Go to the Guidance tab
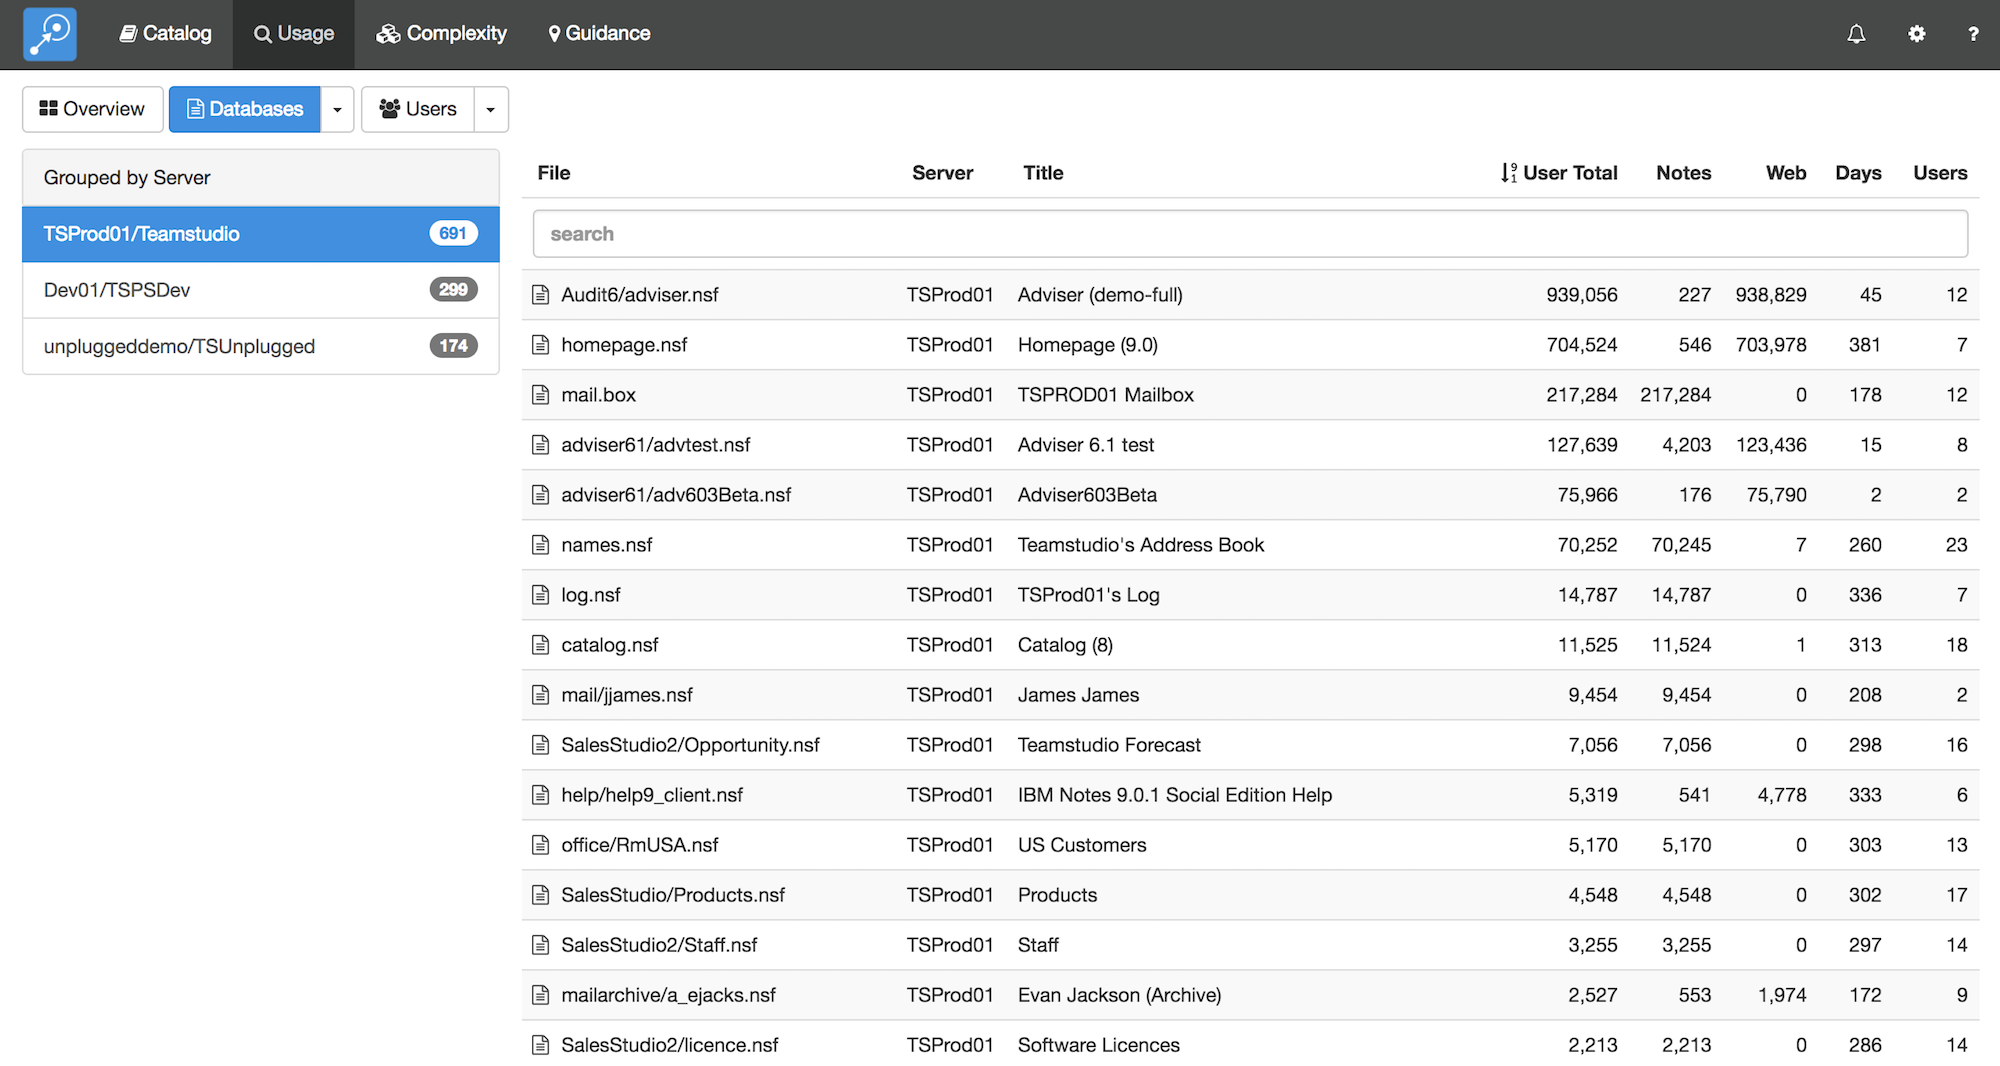Screen dimensions: 2000x1066 599,34
